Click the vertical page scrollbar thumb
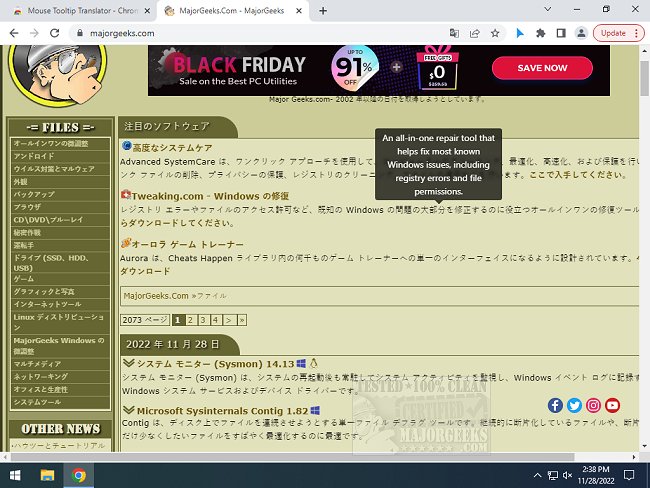 click(645, 78)
